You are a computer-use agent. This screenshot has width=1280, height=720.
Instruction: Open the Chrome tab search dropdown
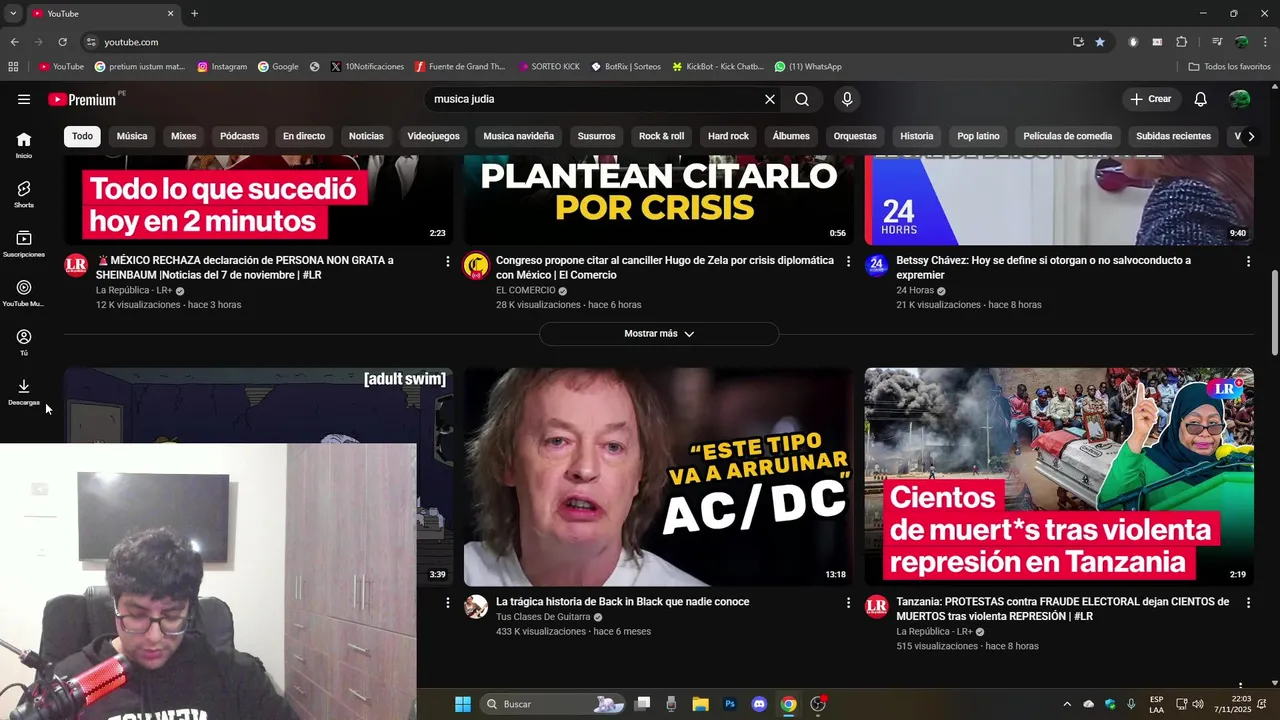click(x=13, y=13)
